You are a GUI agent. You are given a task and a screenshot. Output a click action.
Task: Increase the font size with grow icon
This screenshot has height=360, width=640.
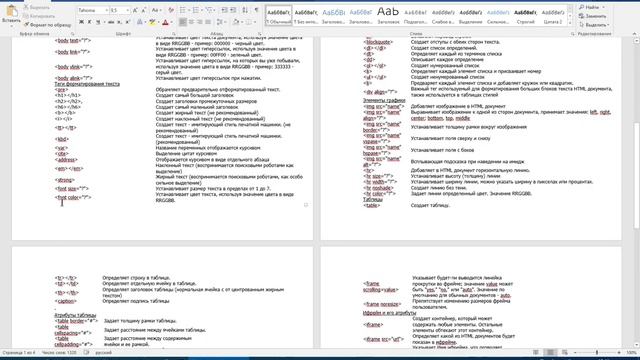pos(135,10)
